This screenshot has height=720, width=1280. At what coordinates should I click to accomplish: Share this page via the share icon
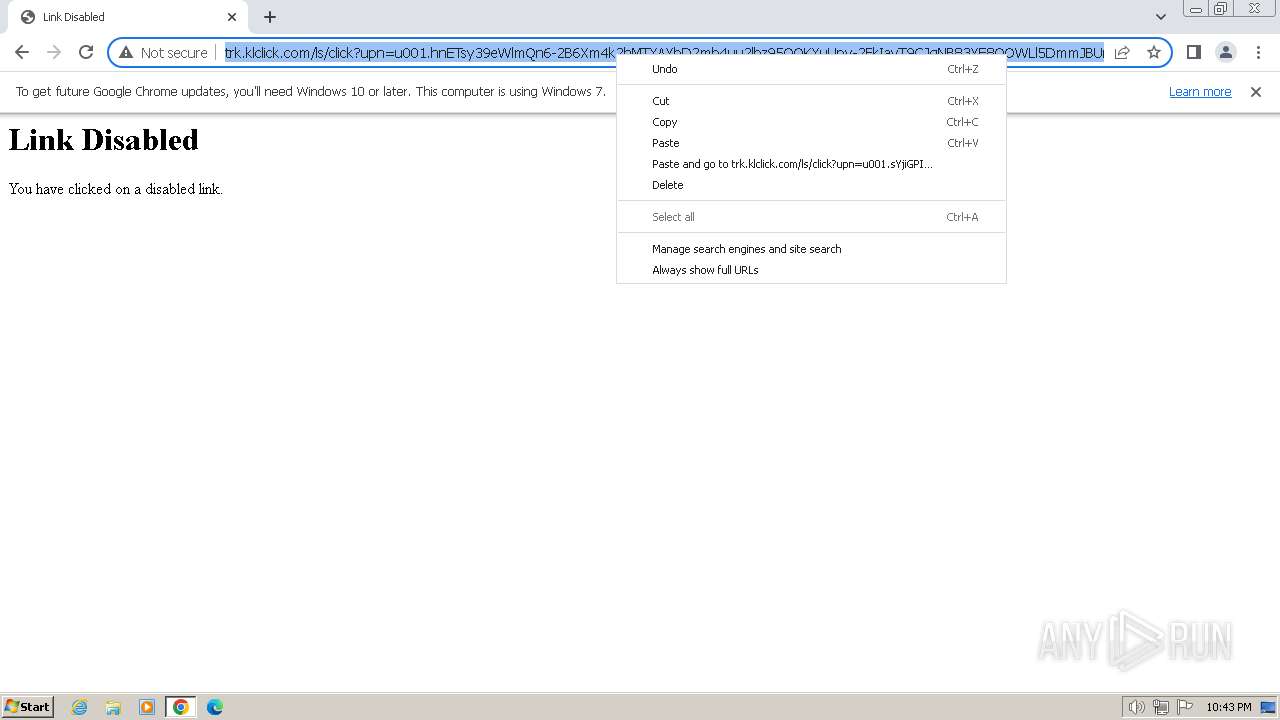pos(1122,52)
